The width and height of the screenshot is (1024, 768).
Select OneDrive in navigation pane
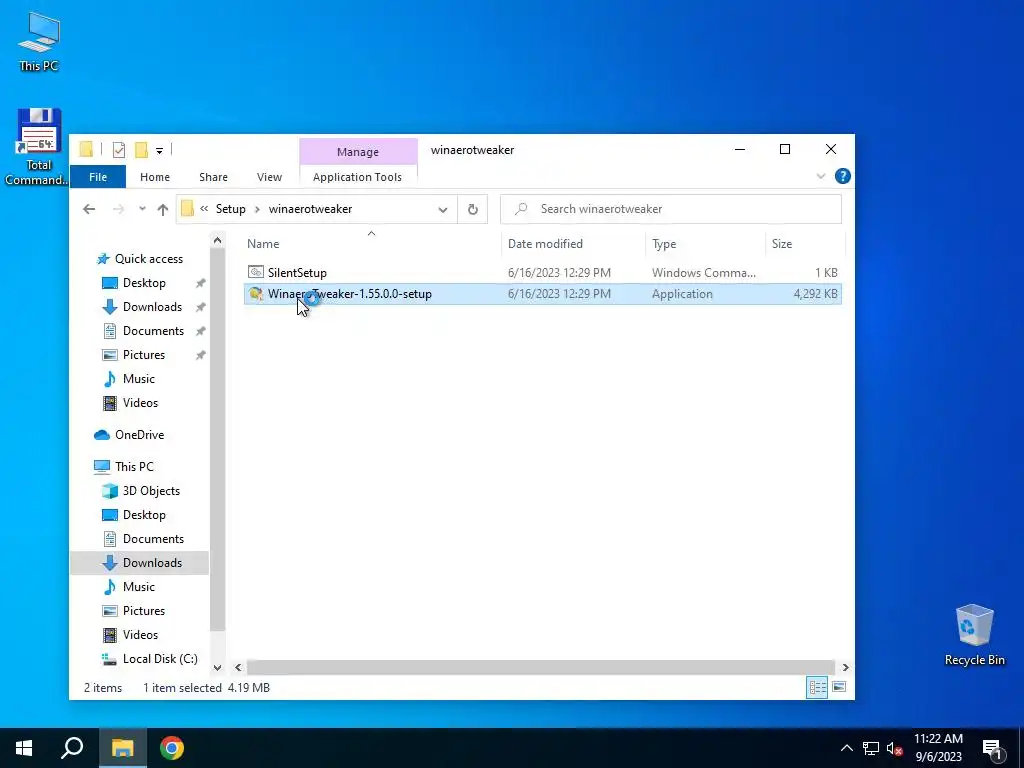(139, 435)
